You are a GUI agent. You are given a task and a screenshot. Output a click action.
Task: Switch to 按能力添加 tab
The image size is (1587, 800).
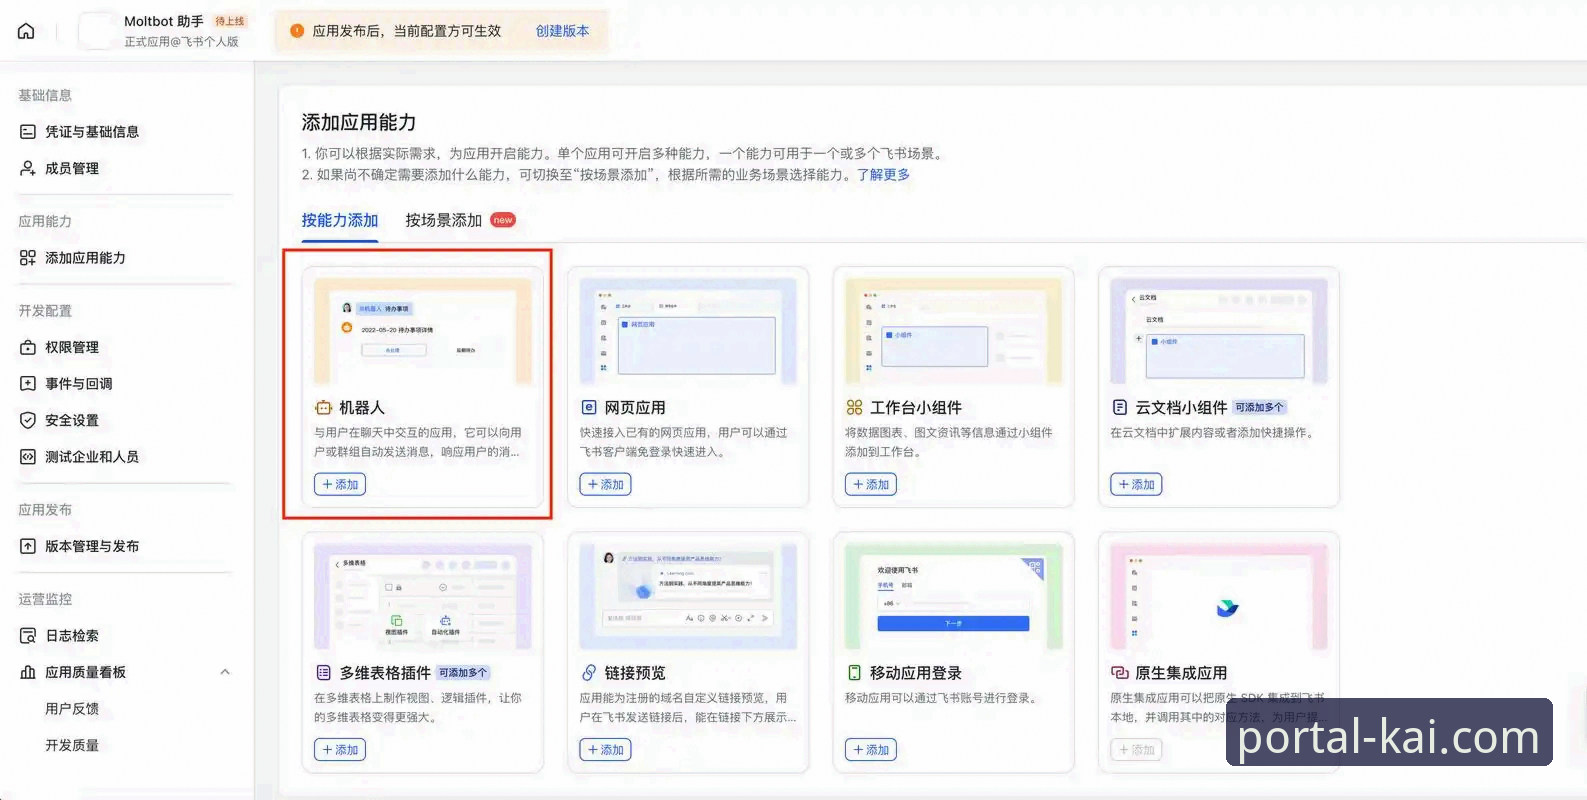pyautogui.click(x=340, y=220)
